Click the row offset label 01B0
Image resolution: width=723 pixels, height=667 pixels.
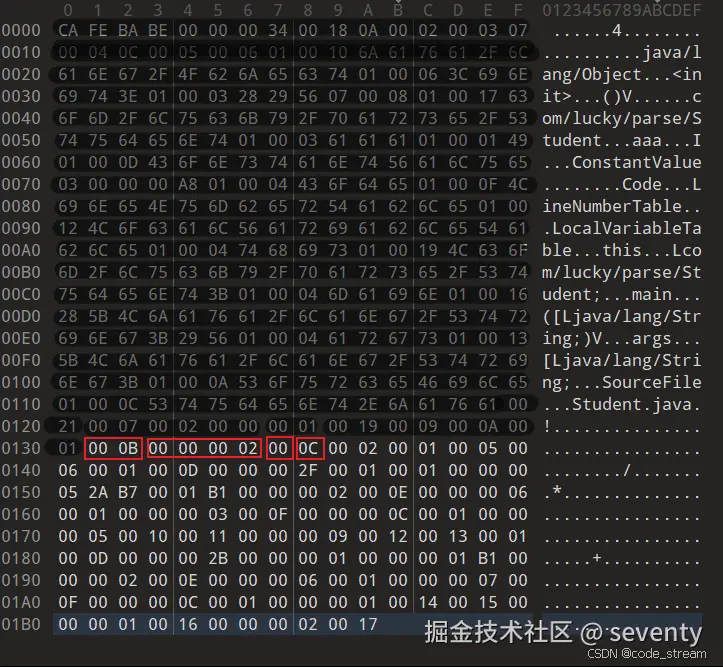coord(21,624)
